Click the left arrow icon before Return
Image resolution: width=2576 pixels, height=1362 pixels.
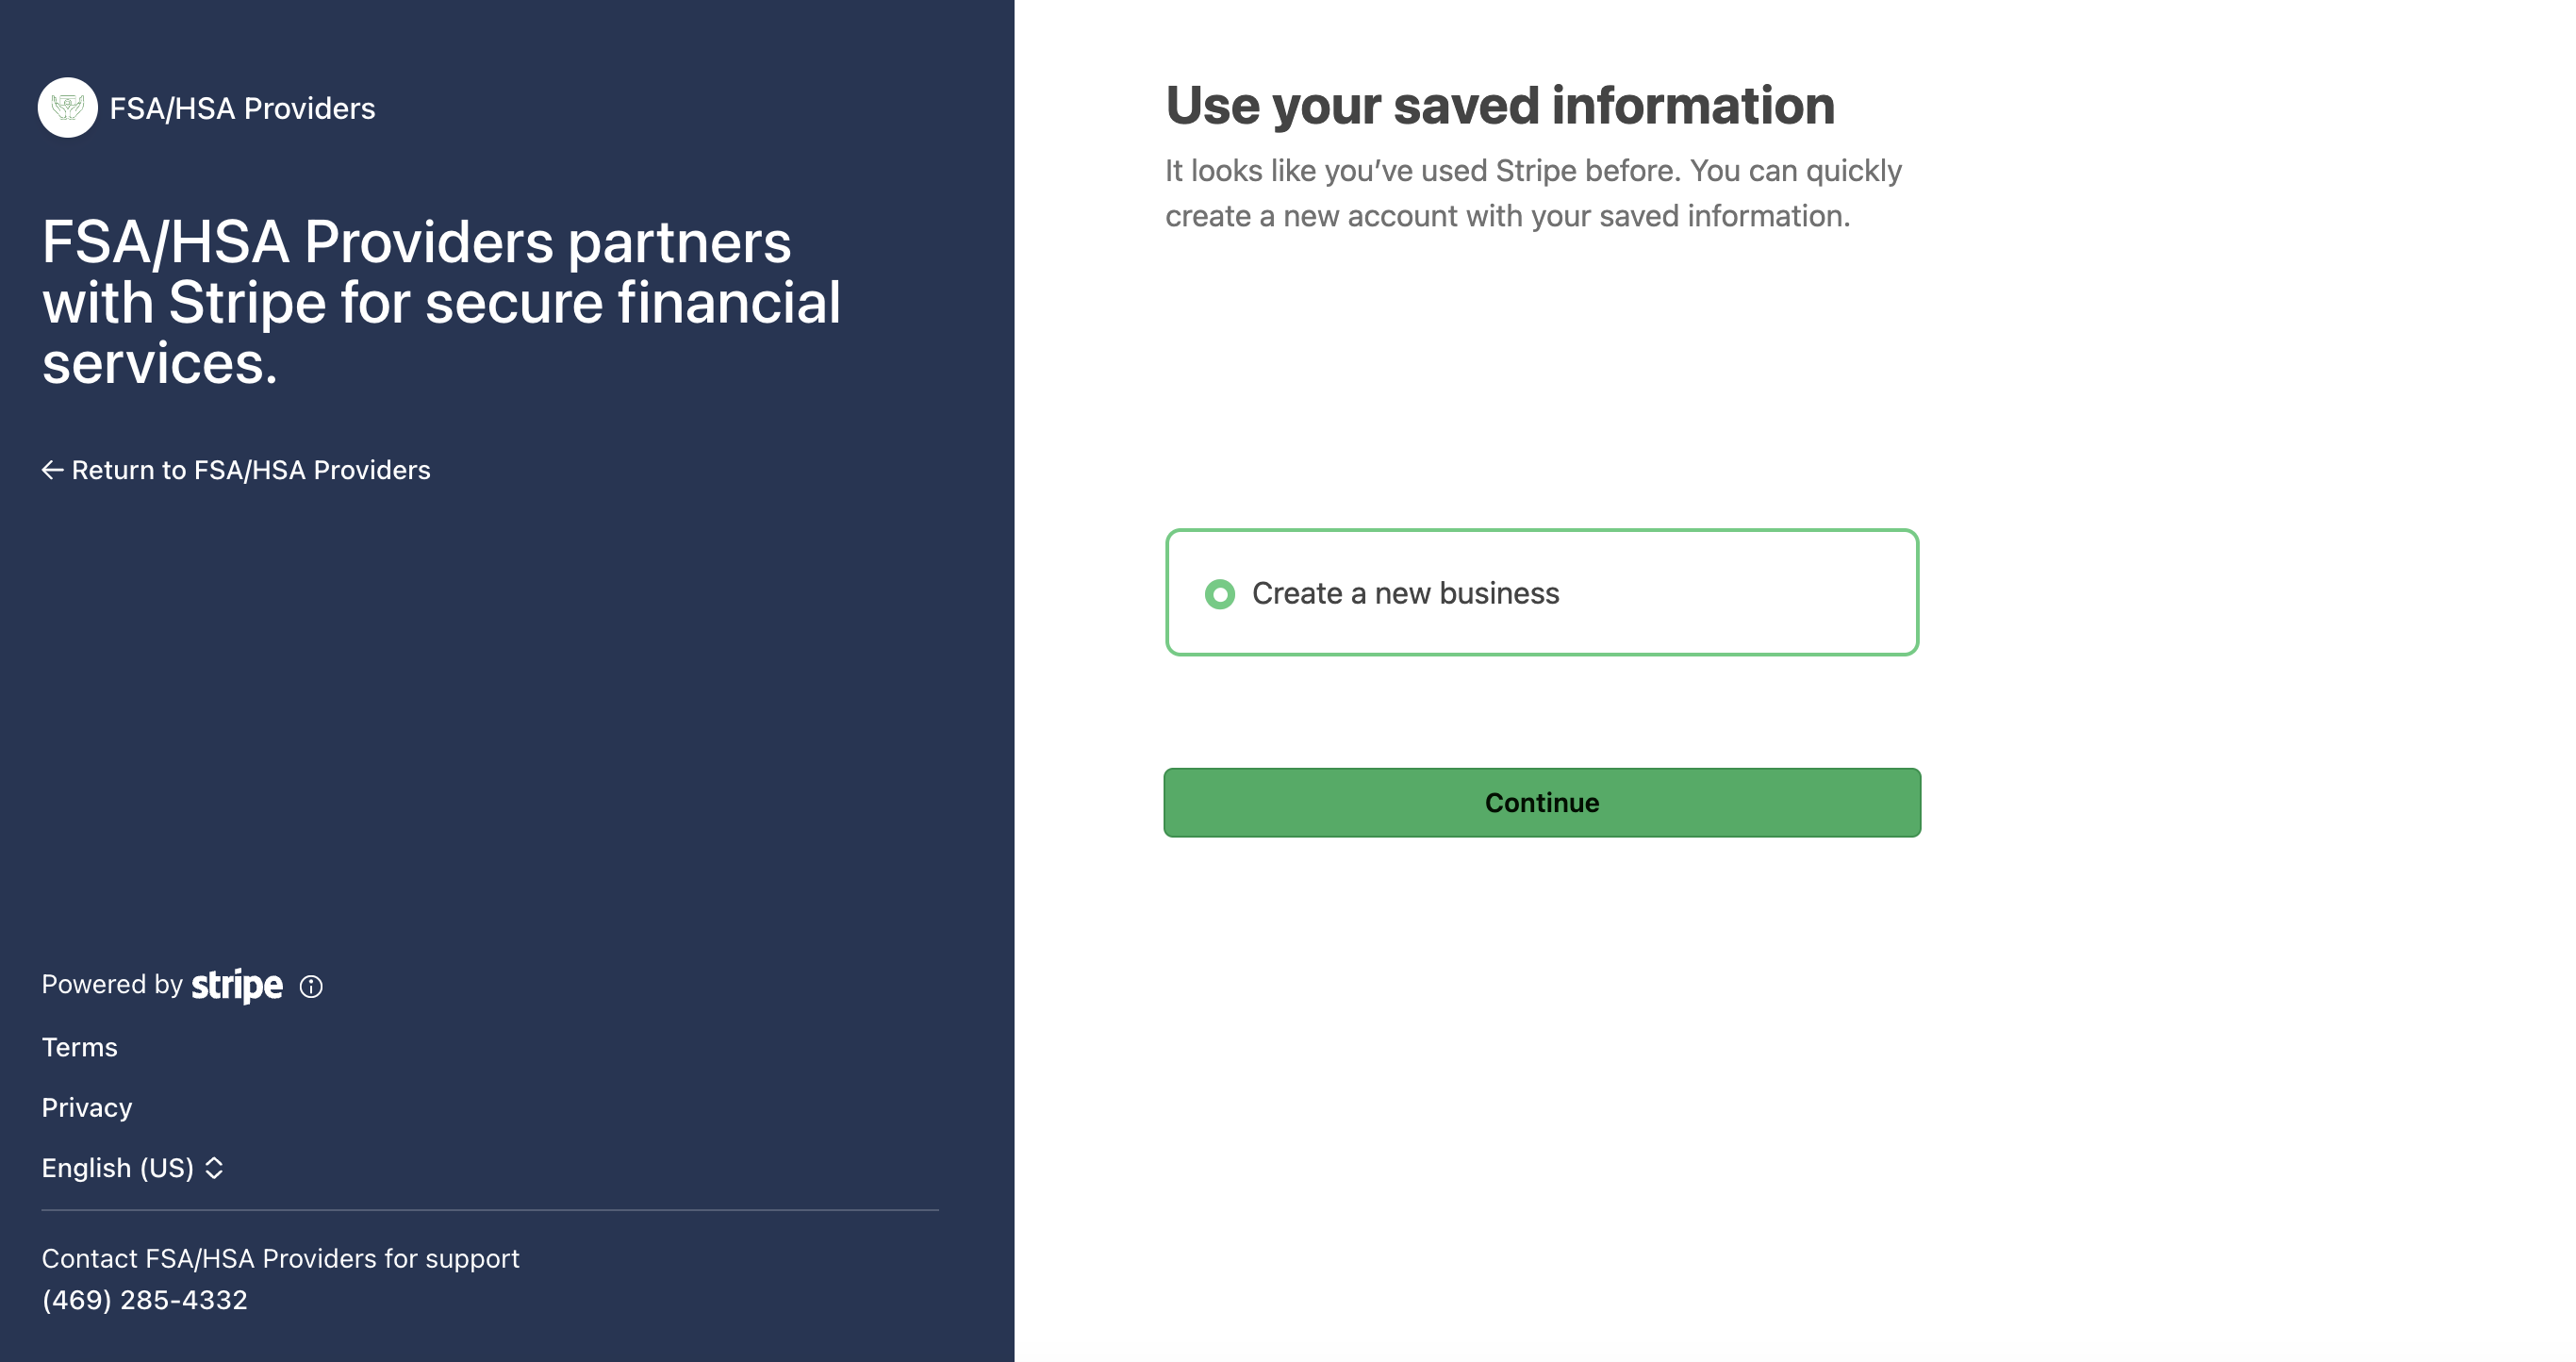[53, 470]
